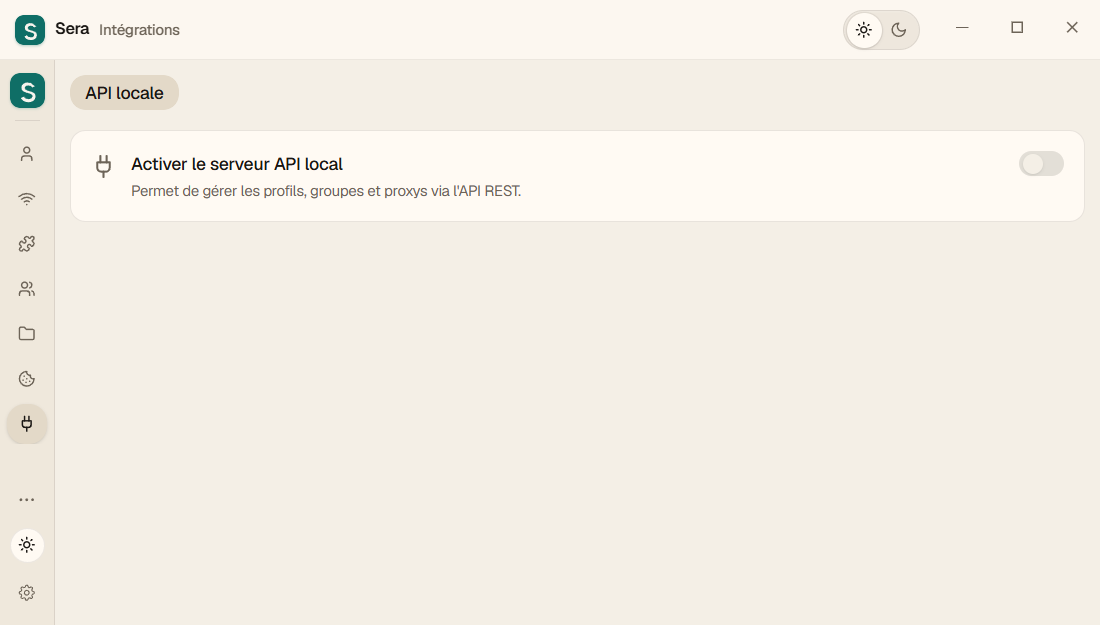Viewport: 1100px width, 625px height.
Task: Open settings via sidebar gear icon
Action: [x=27, y=593]
